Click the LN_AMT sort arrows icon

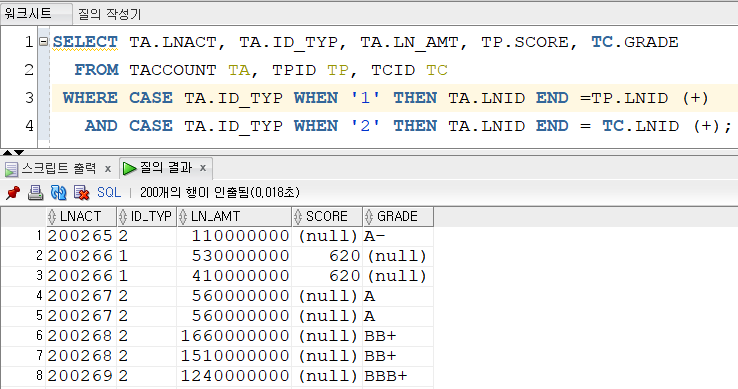click(x=183, y=217)
